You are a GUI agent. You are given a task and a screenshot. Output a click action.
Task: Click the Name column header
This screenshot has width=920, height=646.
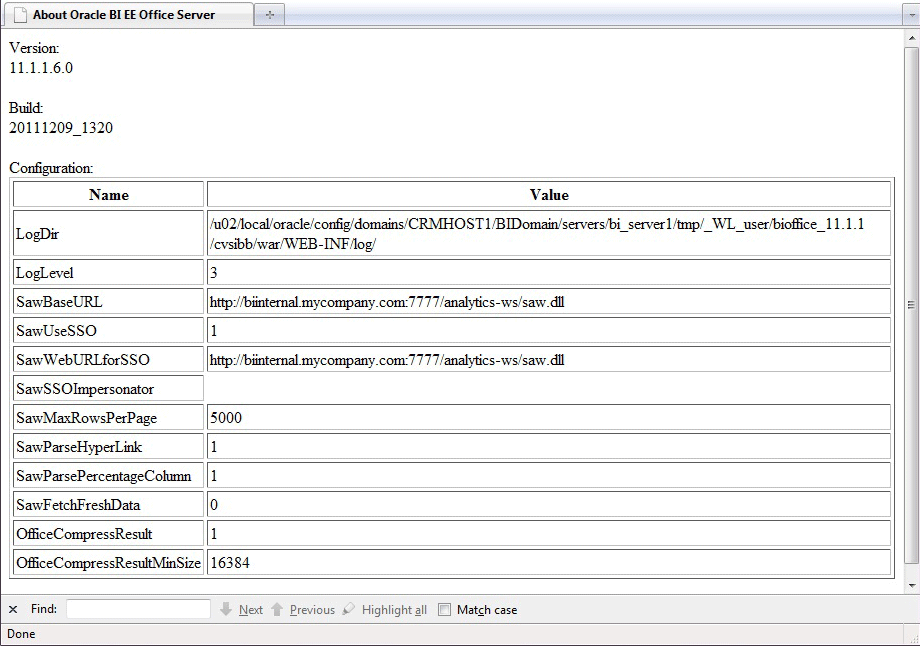109,194
